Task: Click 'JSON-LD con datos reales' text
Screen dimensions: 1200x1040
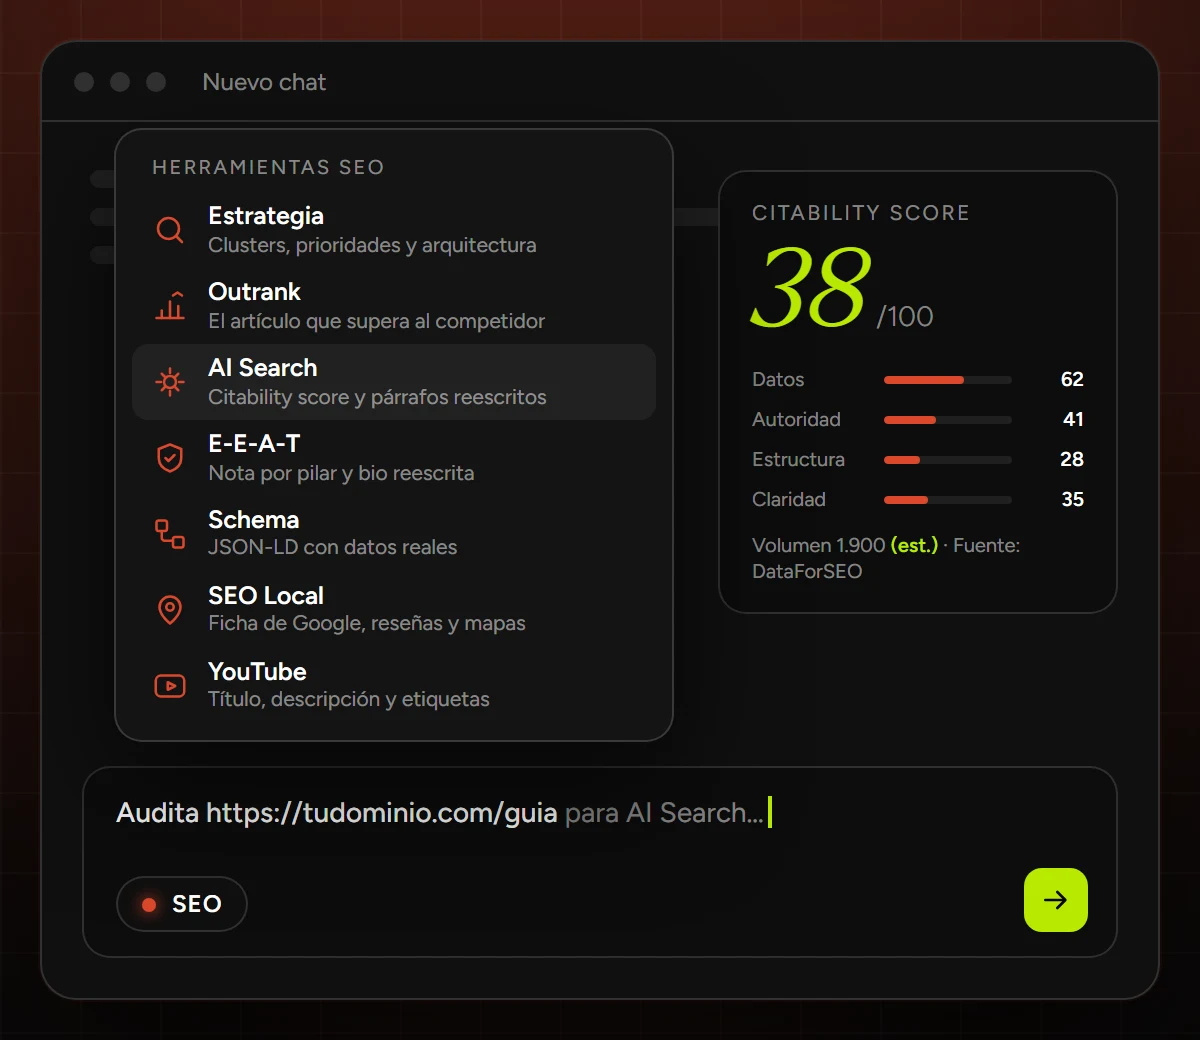Action: 333,547
